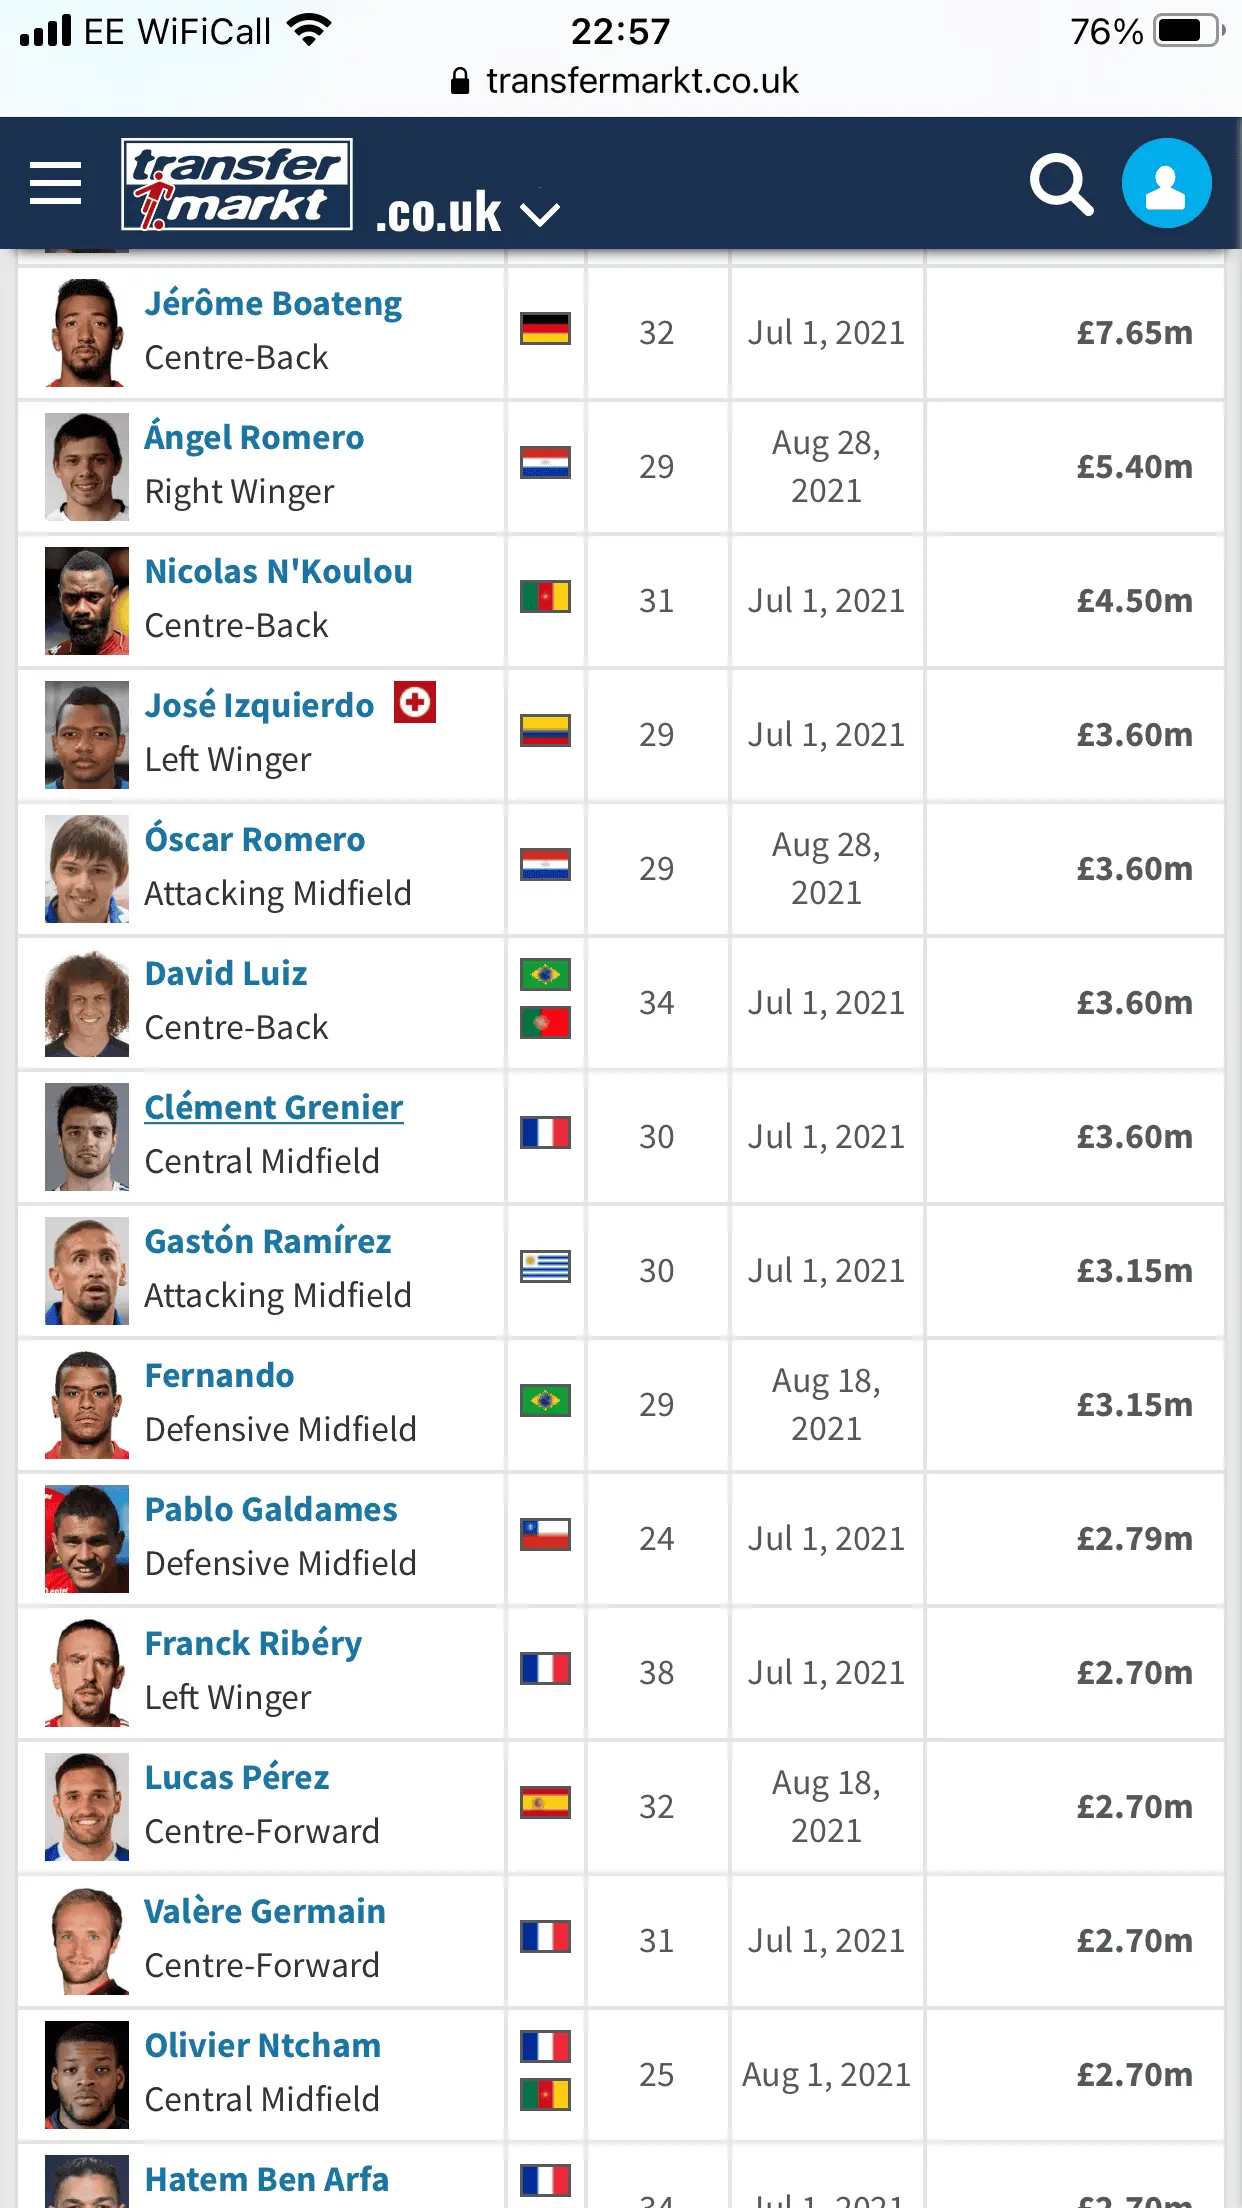Click Óscar Romero's £3.60m market value

click(1134, 868)
